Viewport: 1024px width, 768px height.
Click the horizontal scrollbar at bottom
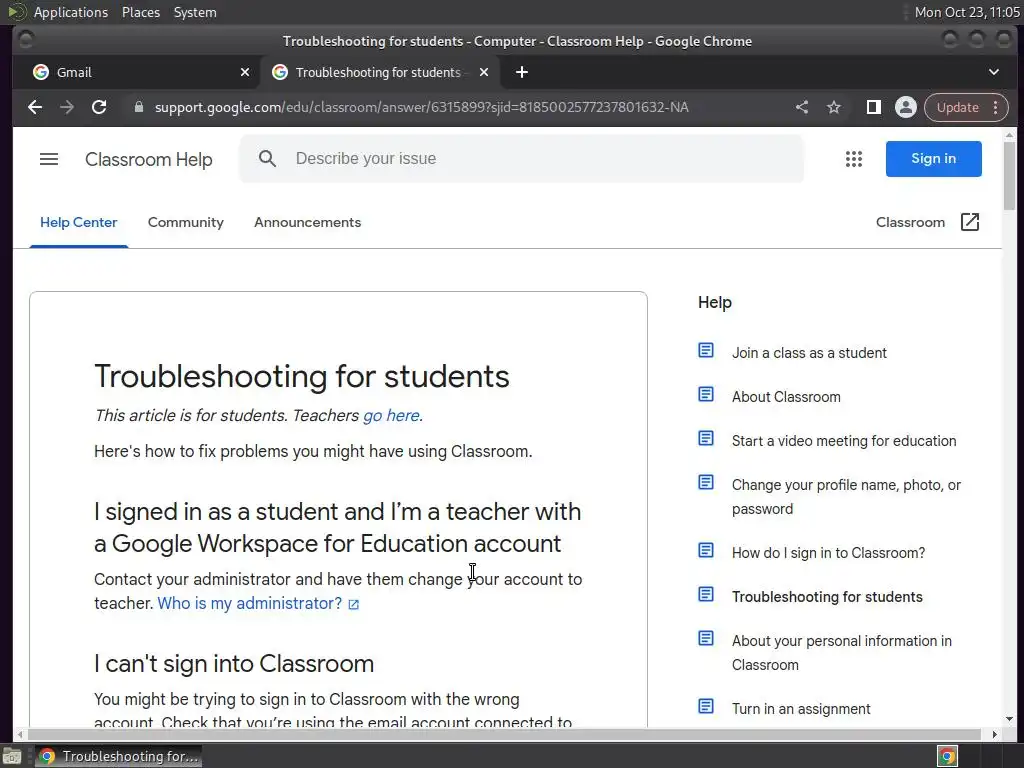503,734
